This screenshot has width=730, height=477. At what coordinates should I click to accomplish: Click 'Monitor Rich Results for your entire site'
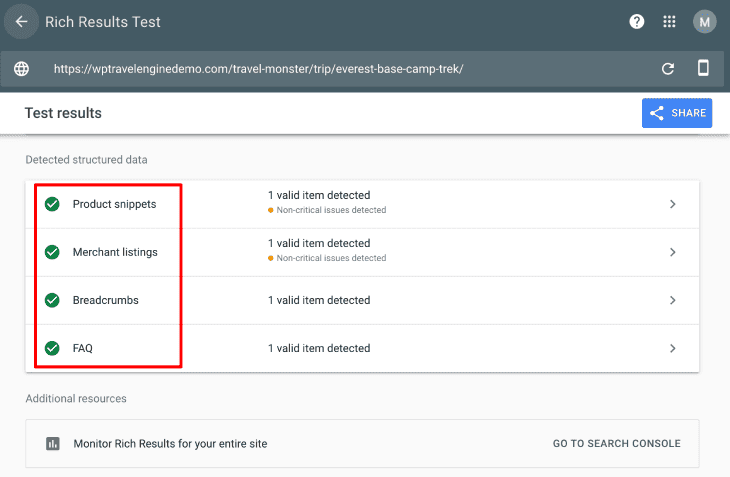click(x=170, y=443)
